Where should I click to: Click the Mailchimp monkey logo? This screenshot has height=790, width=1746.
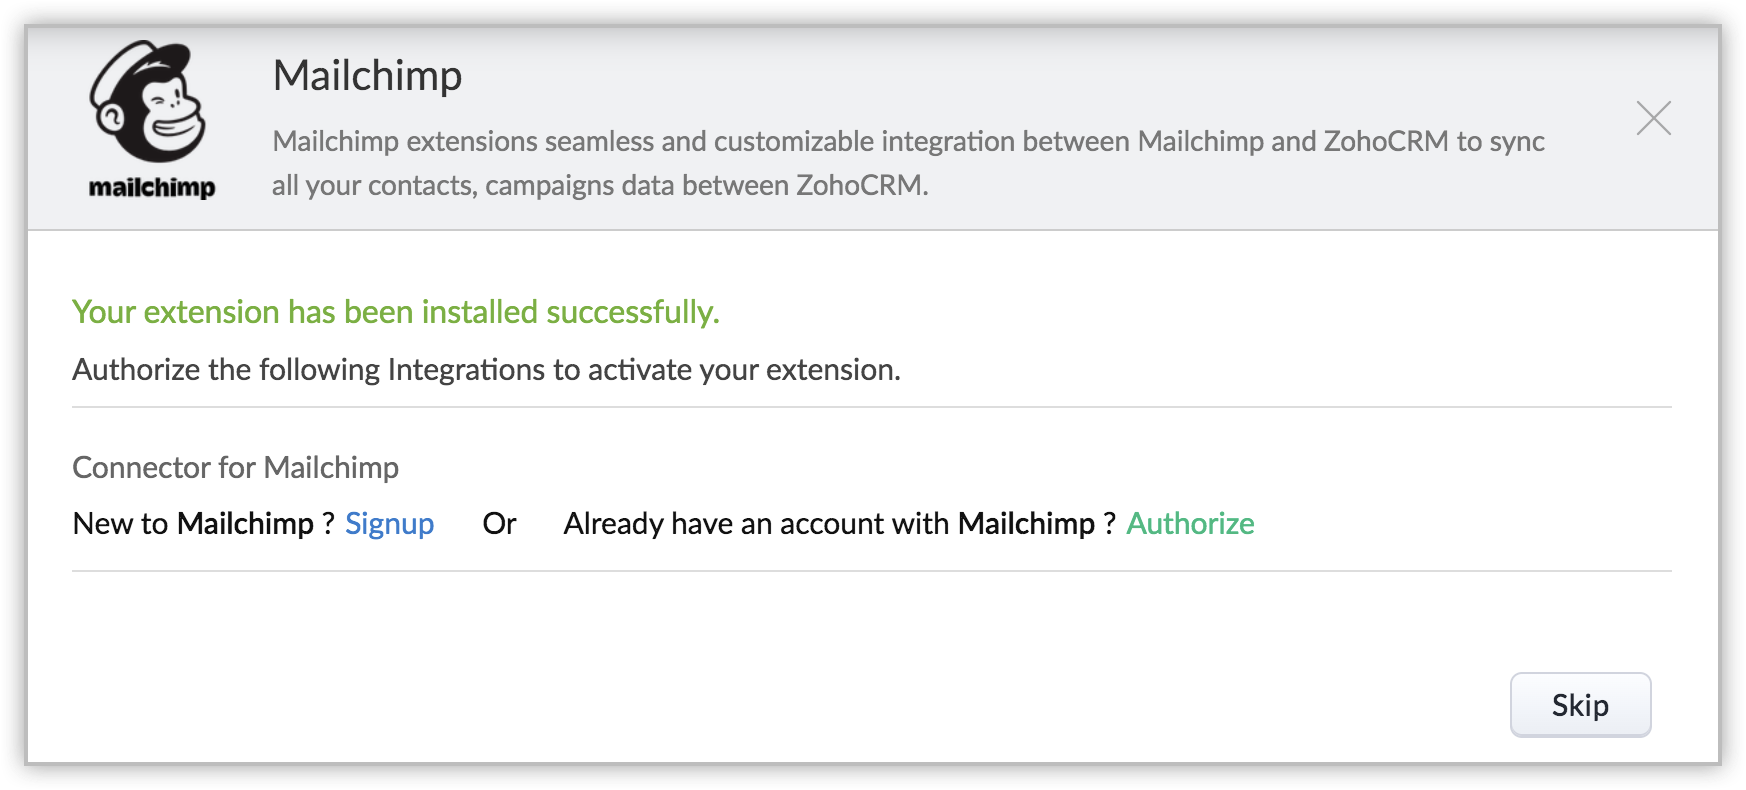click(x=148, y=102)
